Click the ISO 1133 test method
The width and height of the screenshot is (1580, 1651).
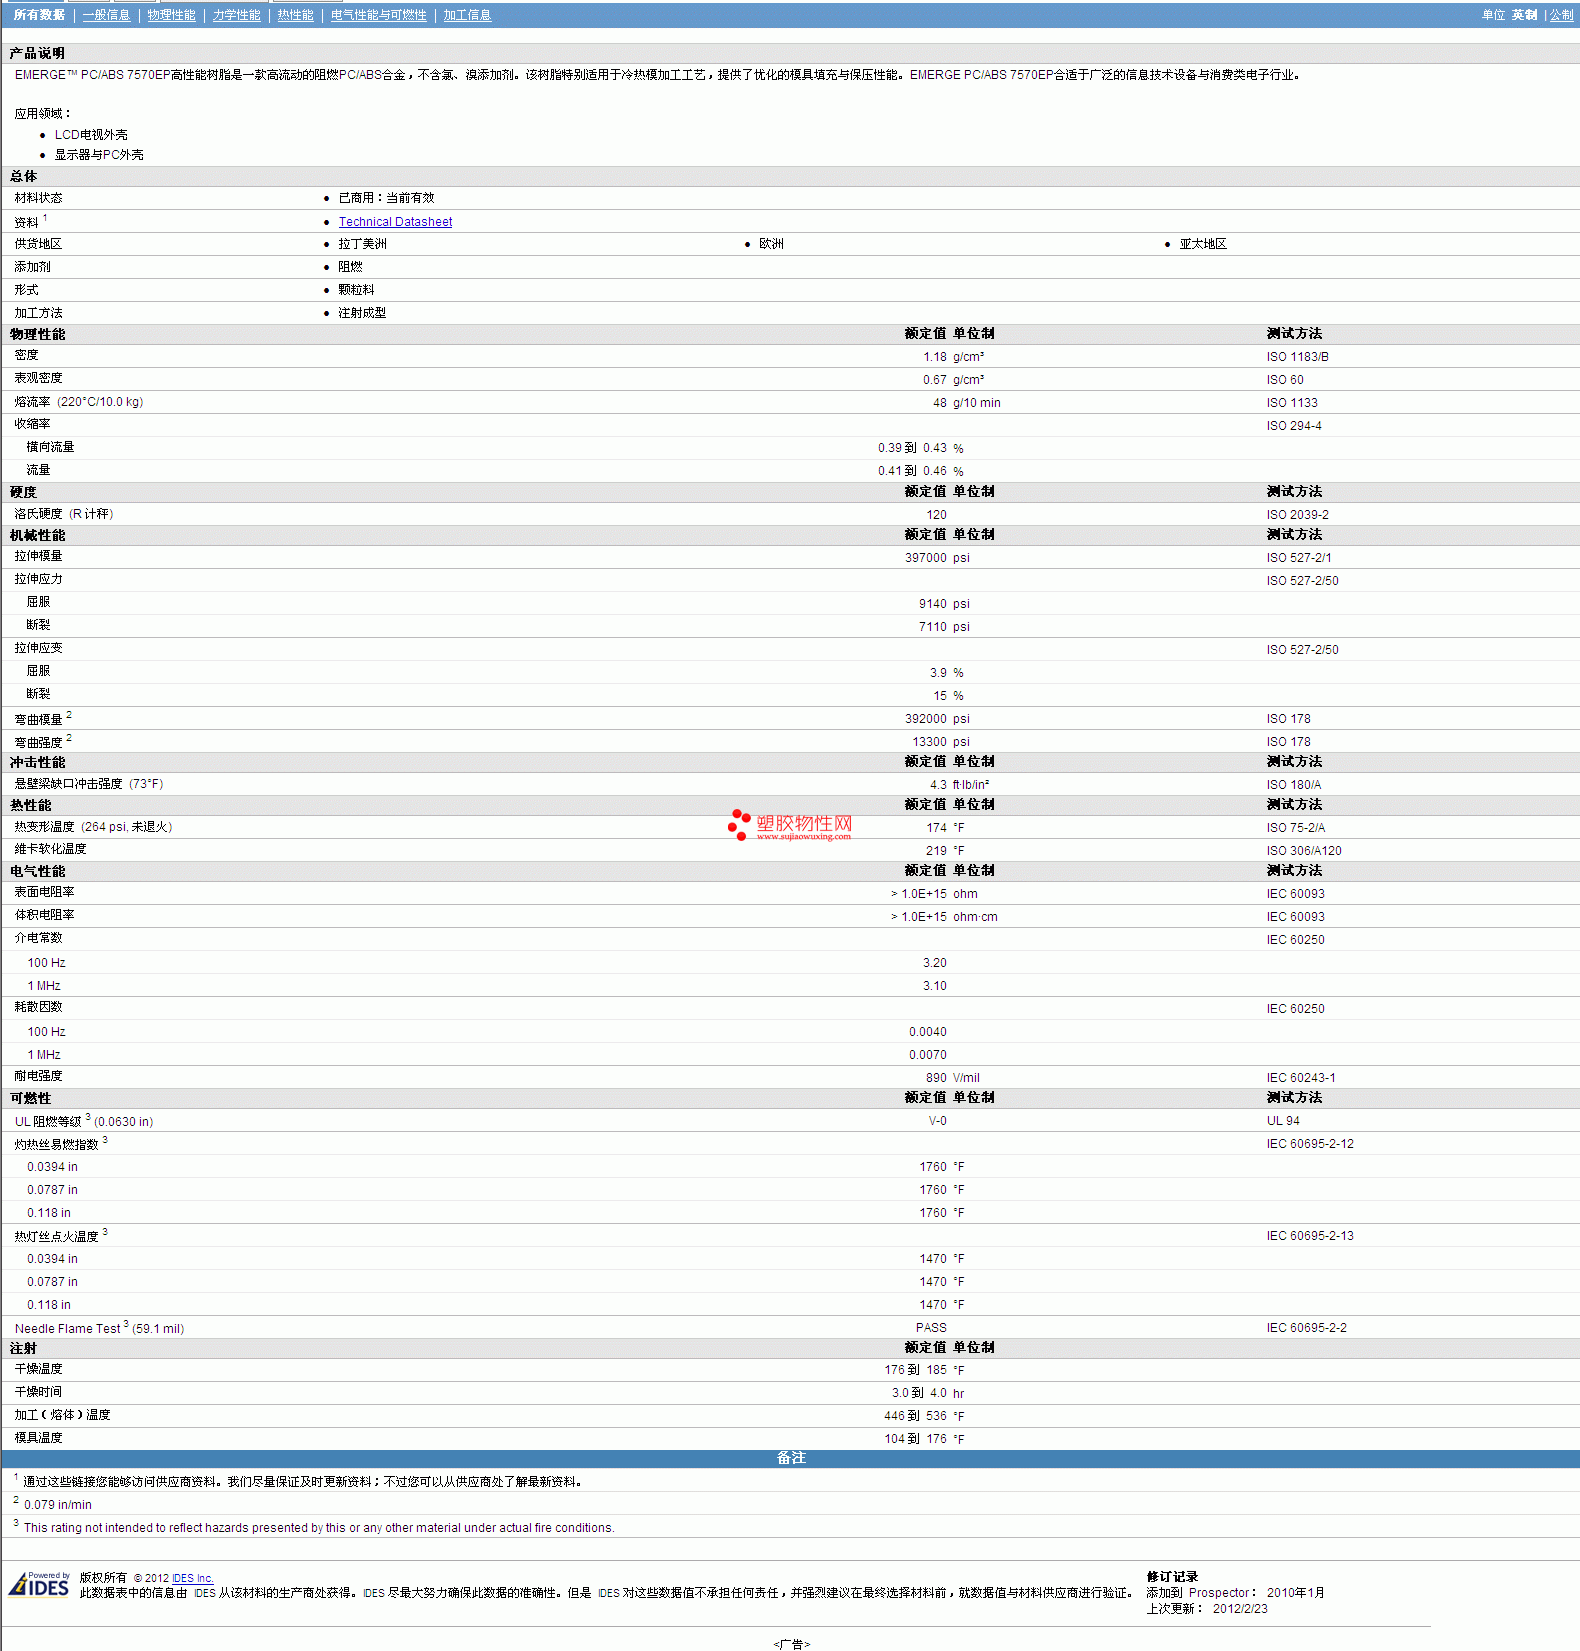click(1292, 403)
